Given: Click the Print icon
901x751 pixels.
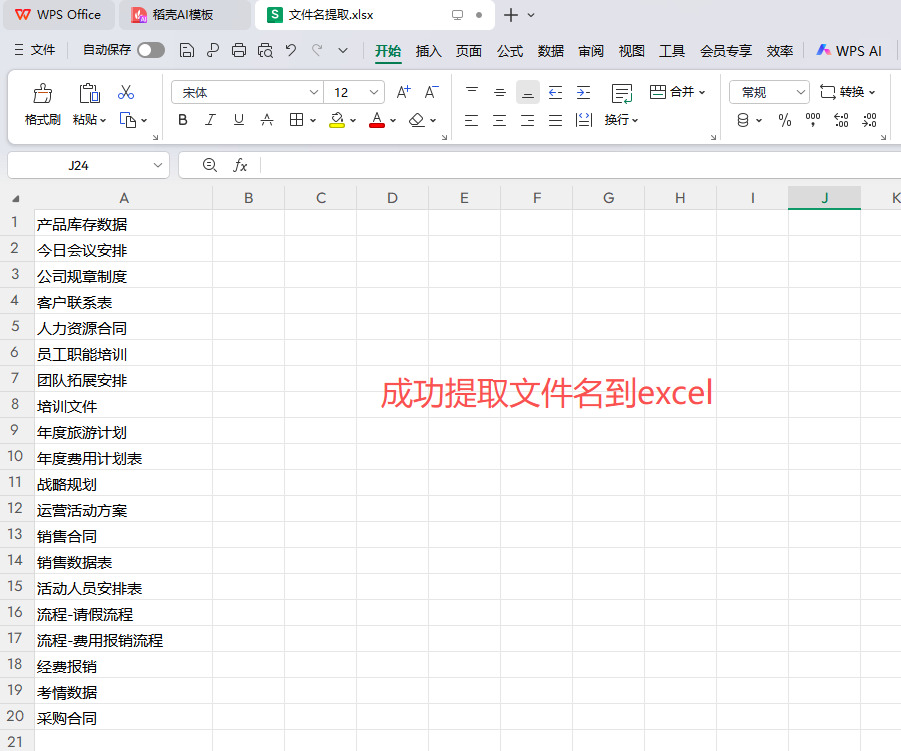Looking at the screenshot, I should coord(238,51).
